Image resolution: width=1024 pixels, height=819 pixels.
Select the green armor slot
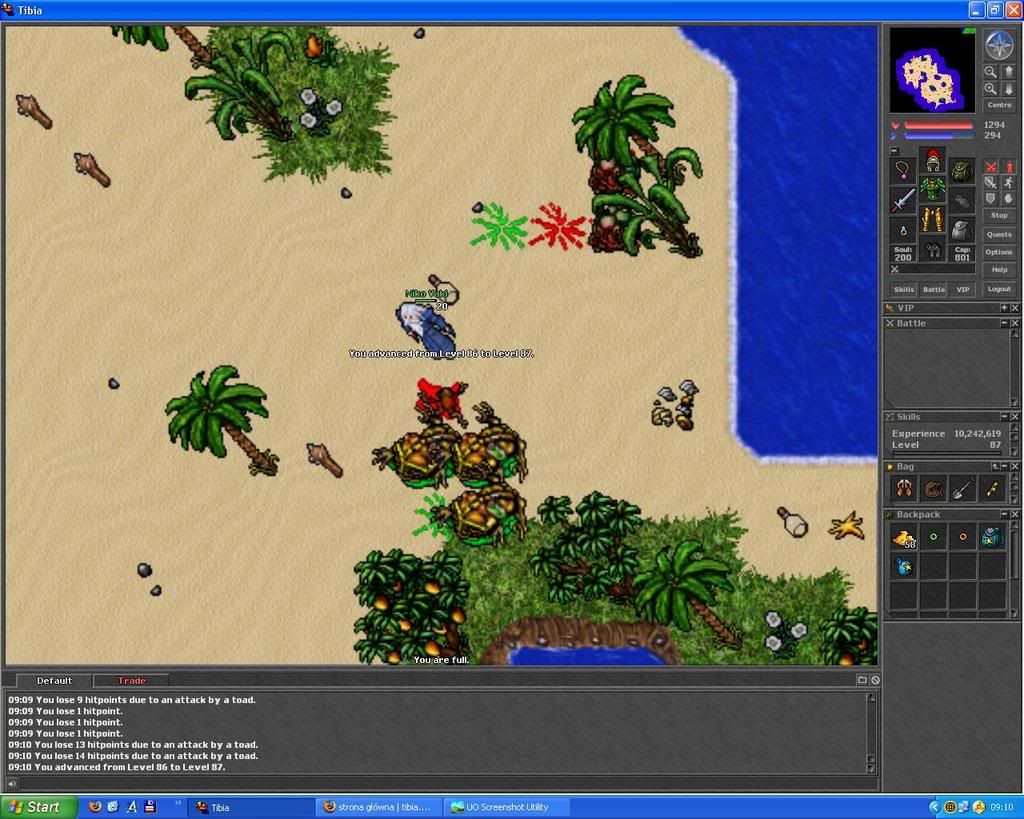pos(933,189)
